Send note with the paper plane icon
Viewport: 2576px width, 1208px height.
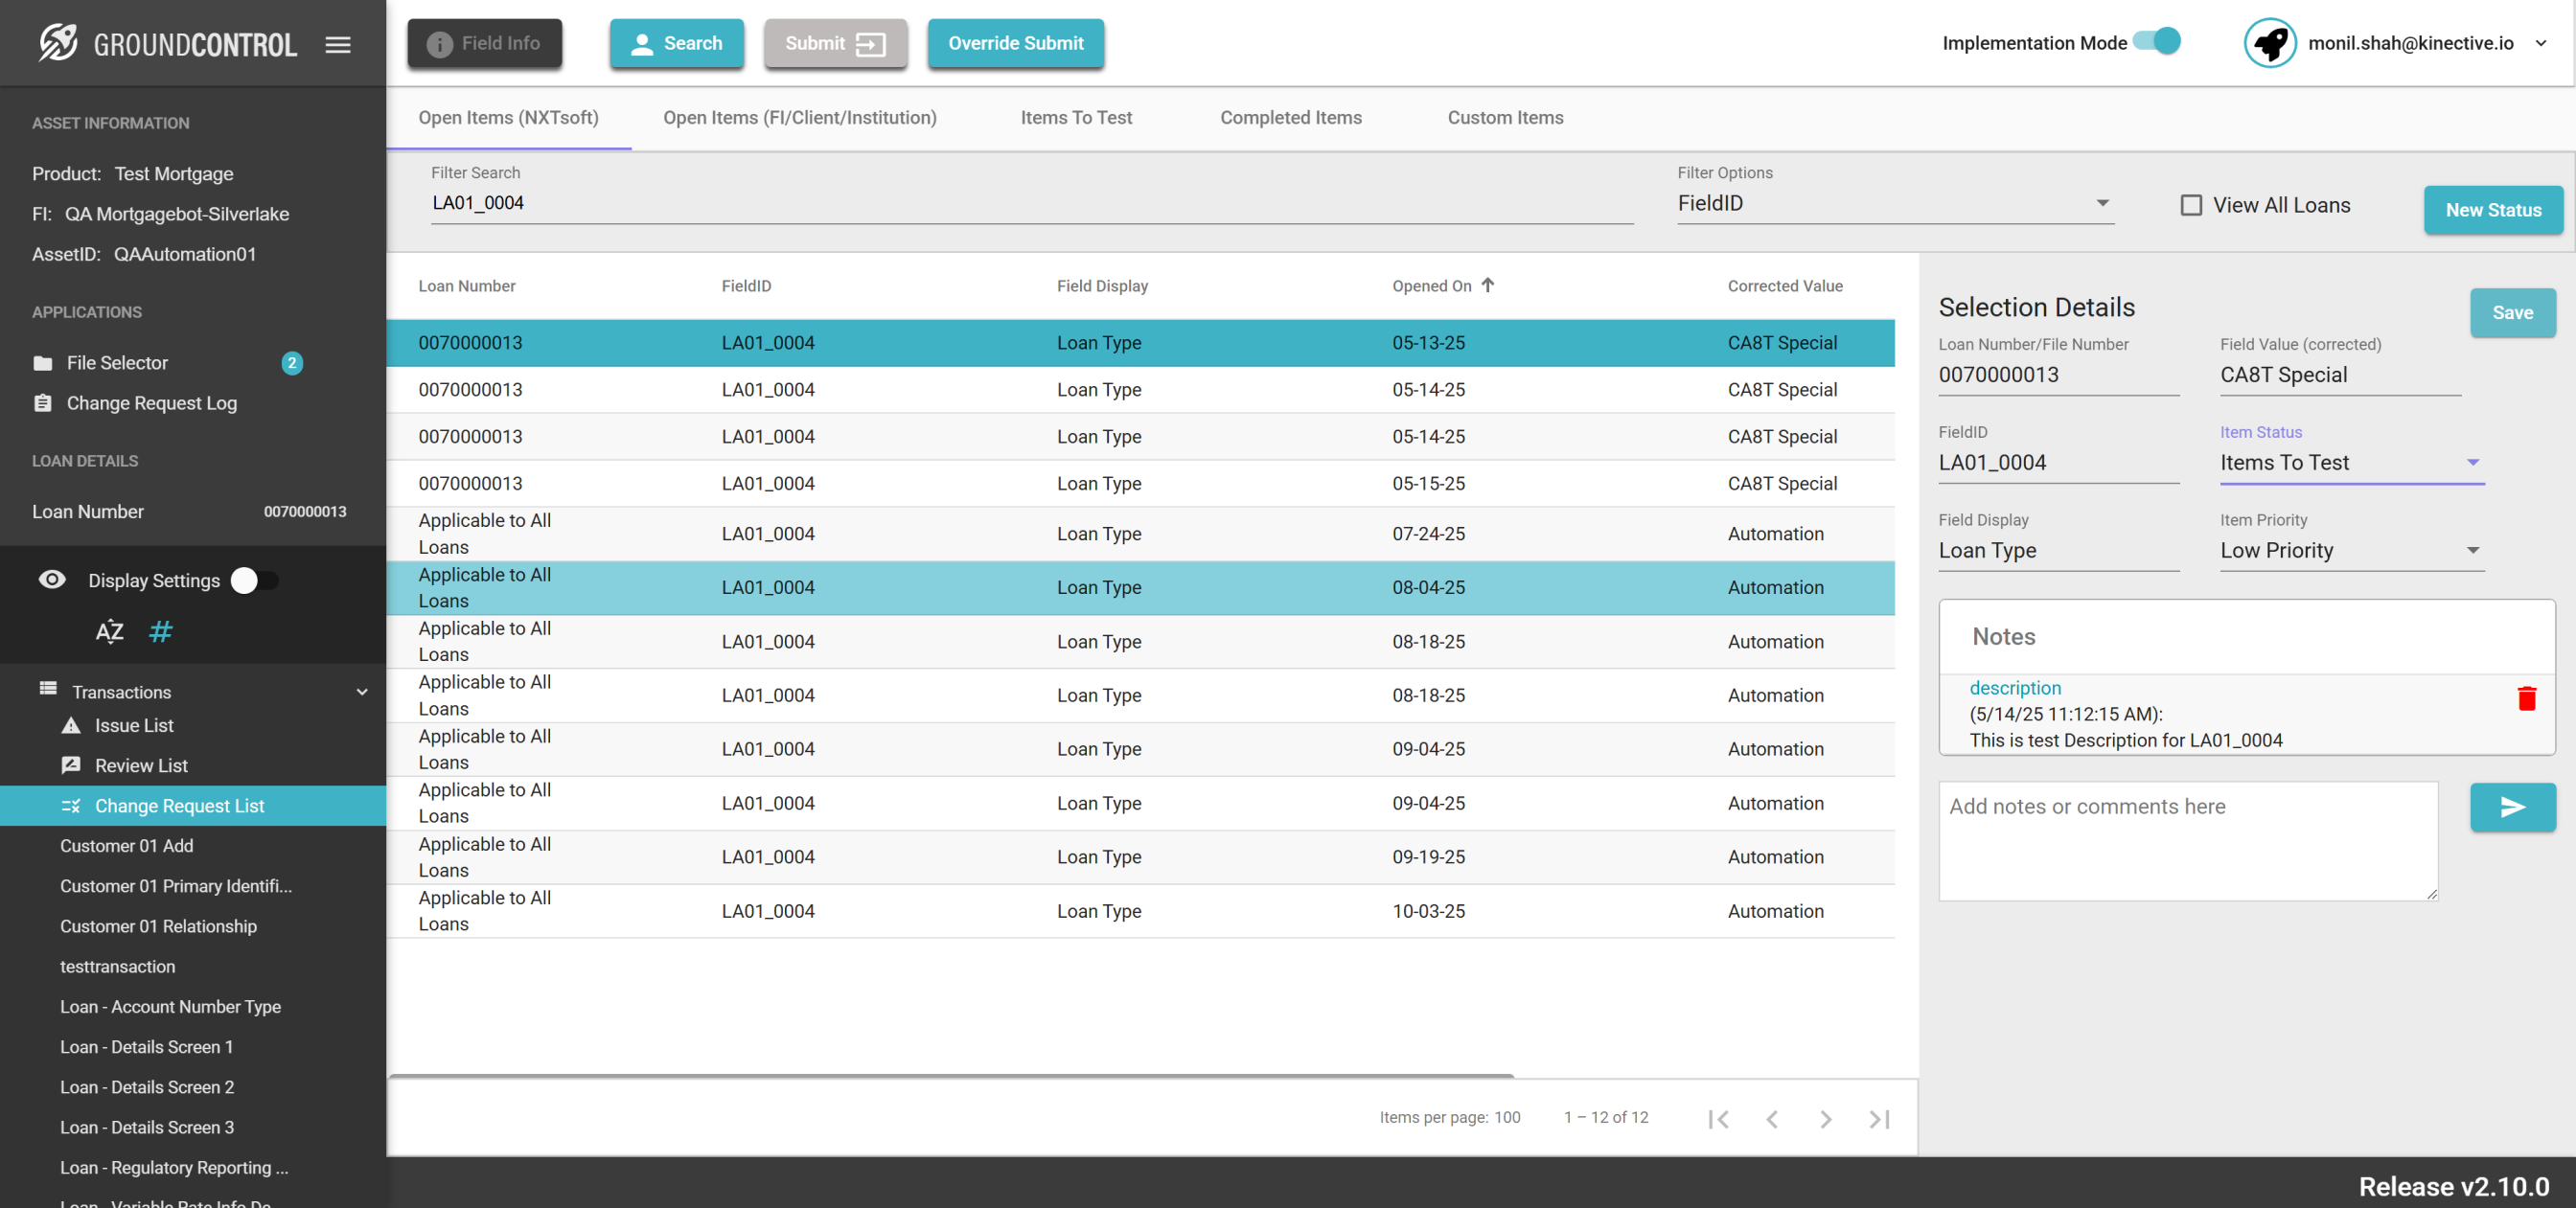click(x=2512, y=807)
